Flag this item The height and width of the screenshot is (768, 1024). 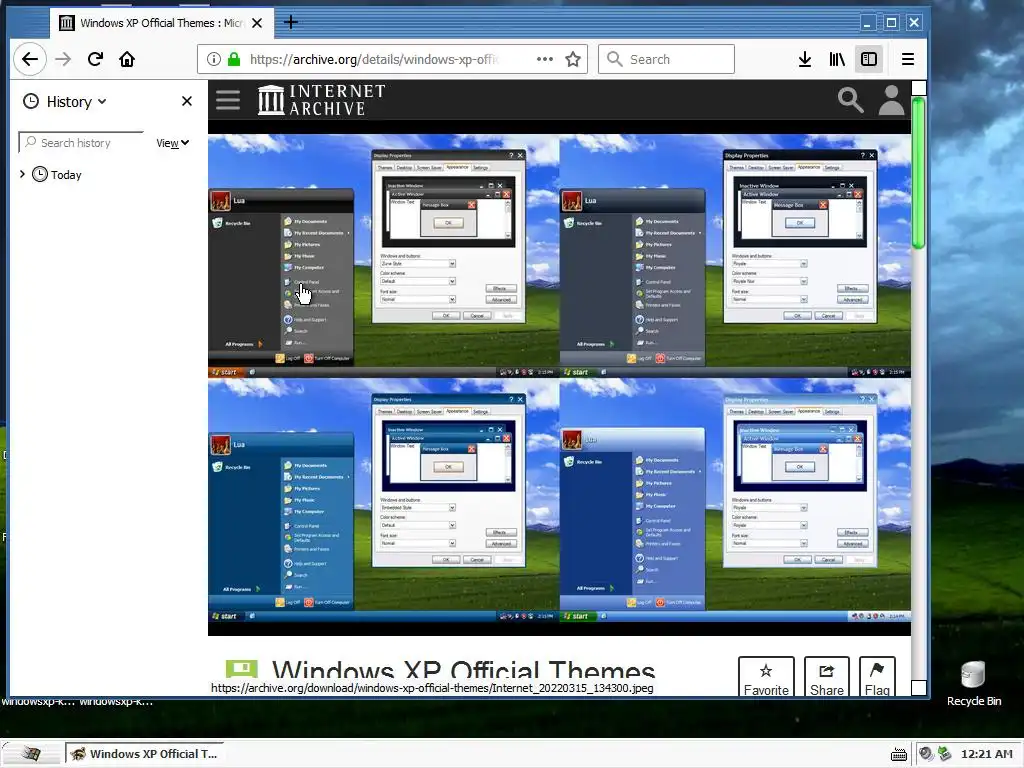(876, 677)
